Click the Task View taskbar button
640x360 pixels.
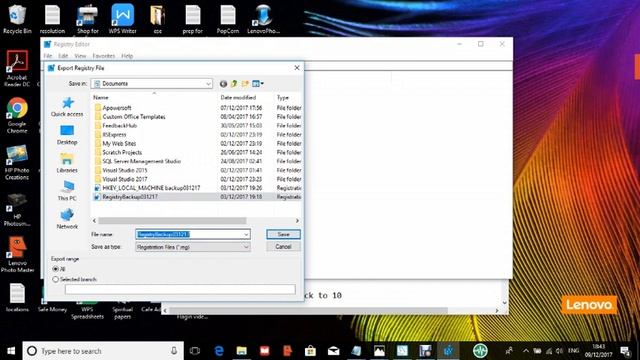click(195, 351)
